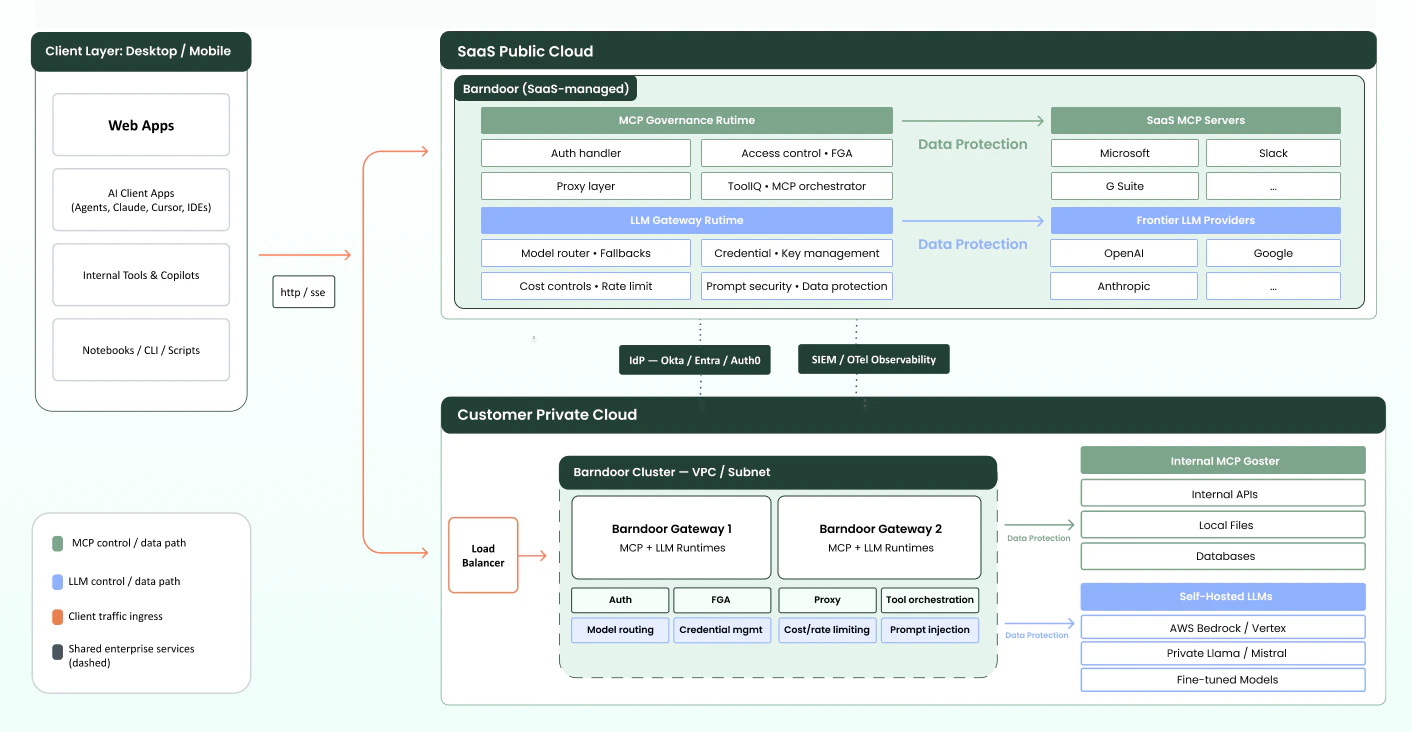The height and width of the screenshot is (732, 1412).
Task: Select the Web Apps box
Action: [141, 125]
